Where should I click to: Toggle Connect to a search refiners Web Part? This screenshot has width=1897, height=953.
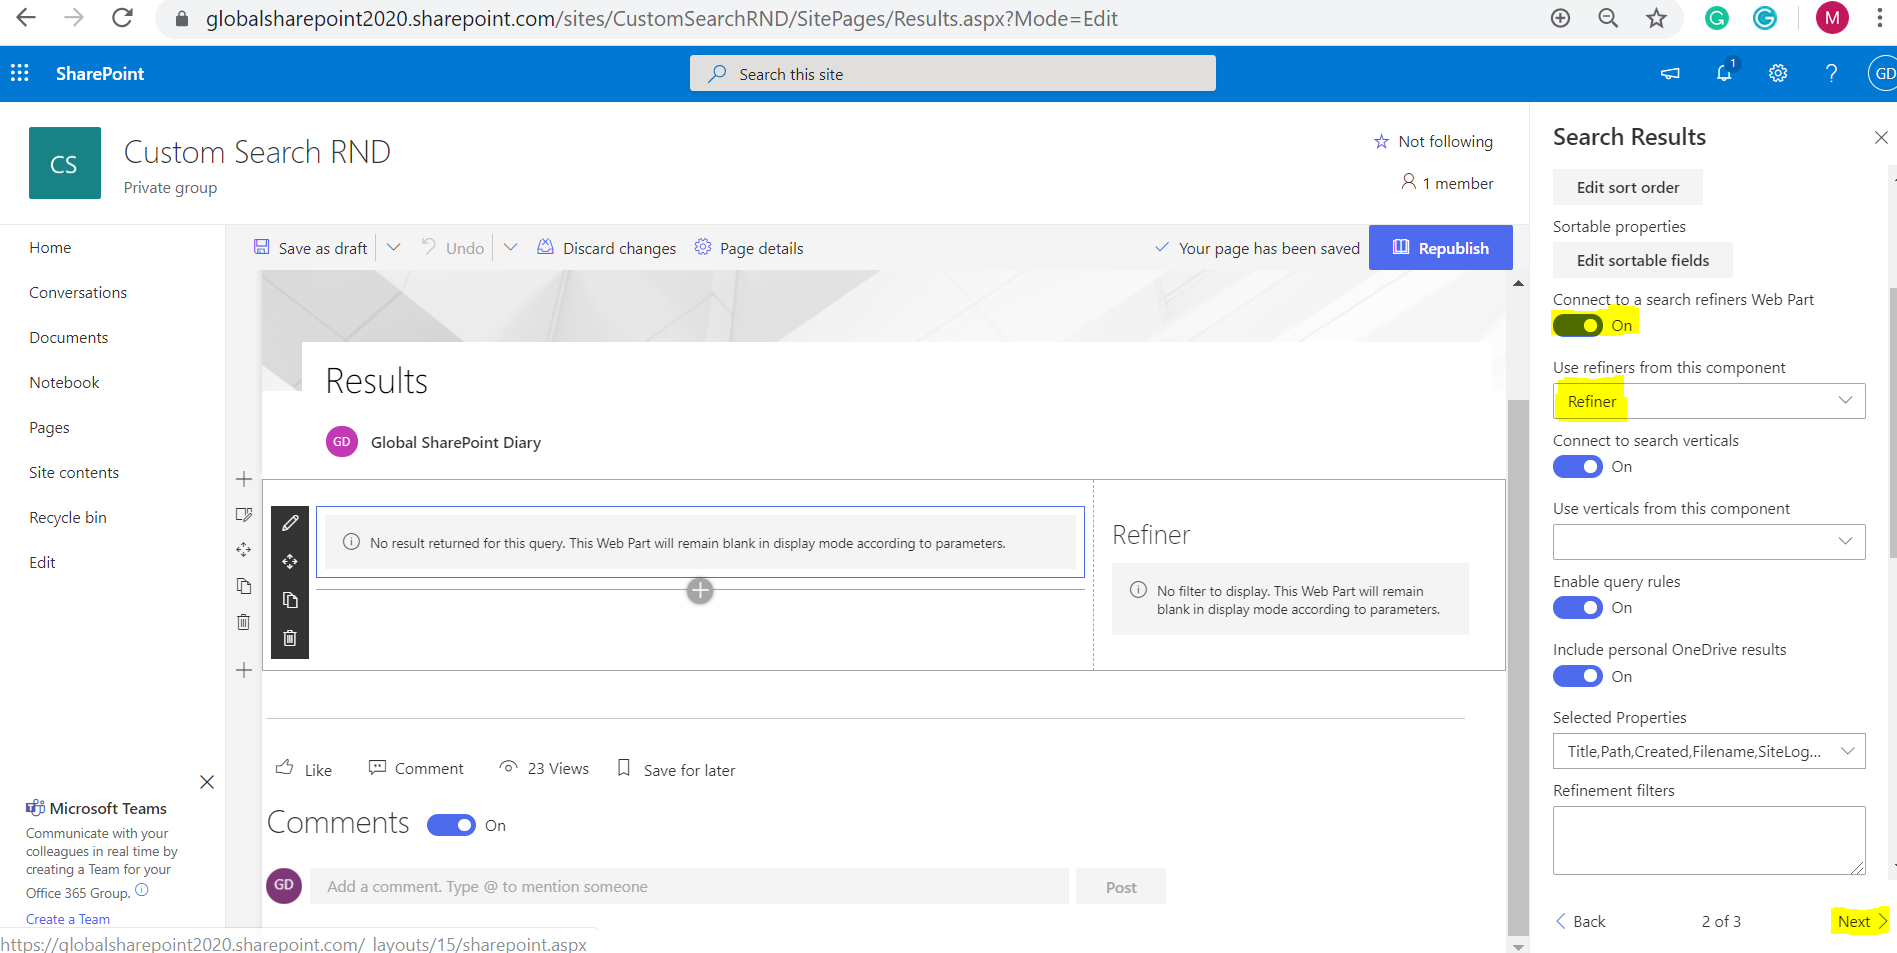click(1578, 325)
